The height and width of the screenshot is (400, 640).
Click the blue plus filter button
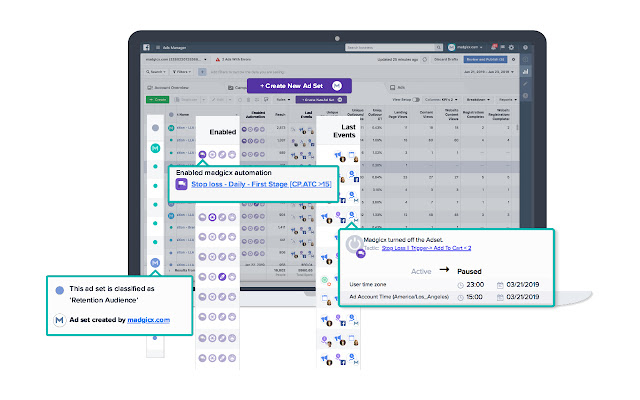pos(202,72)
